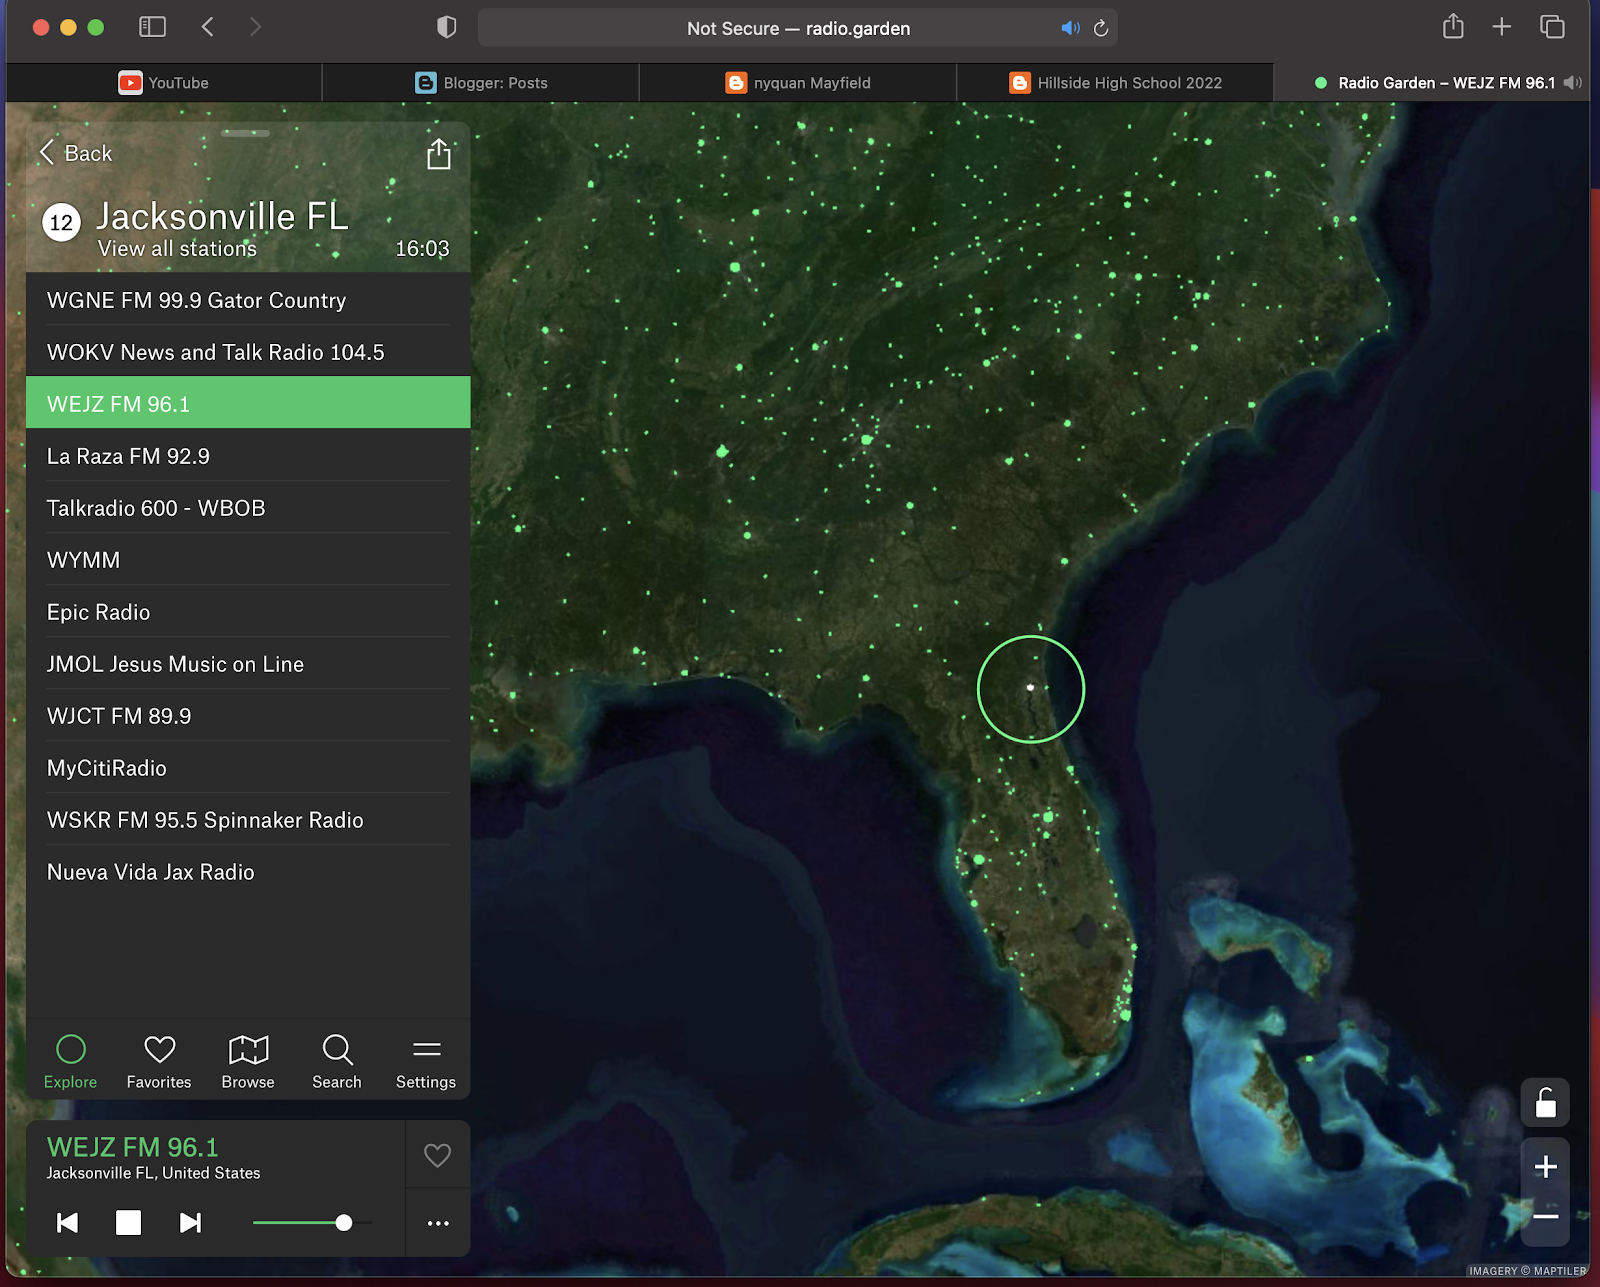Viewport: 1600px width, 1287px height.
Task: Play JMOL Jesus Music on Line
Action: [248, 664]
